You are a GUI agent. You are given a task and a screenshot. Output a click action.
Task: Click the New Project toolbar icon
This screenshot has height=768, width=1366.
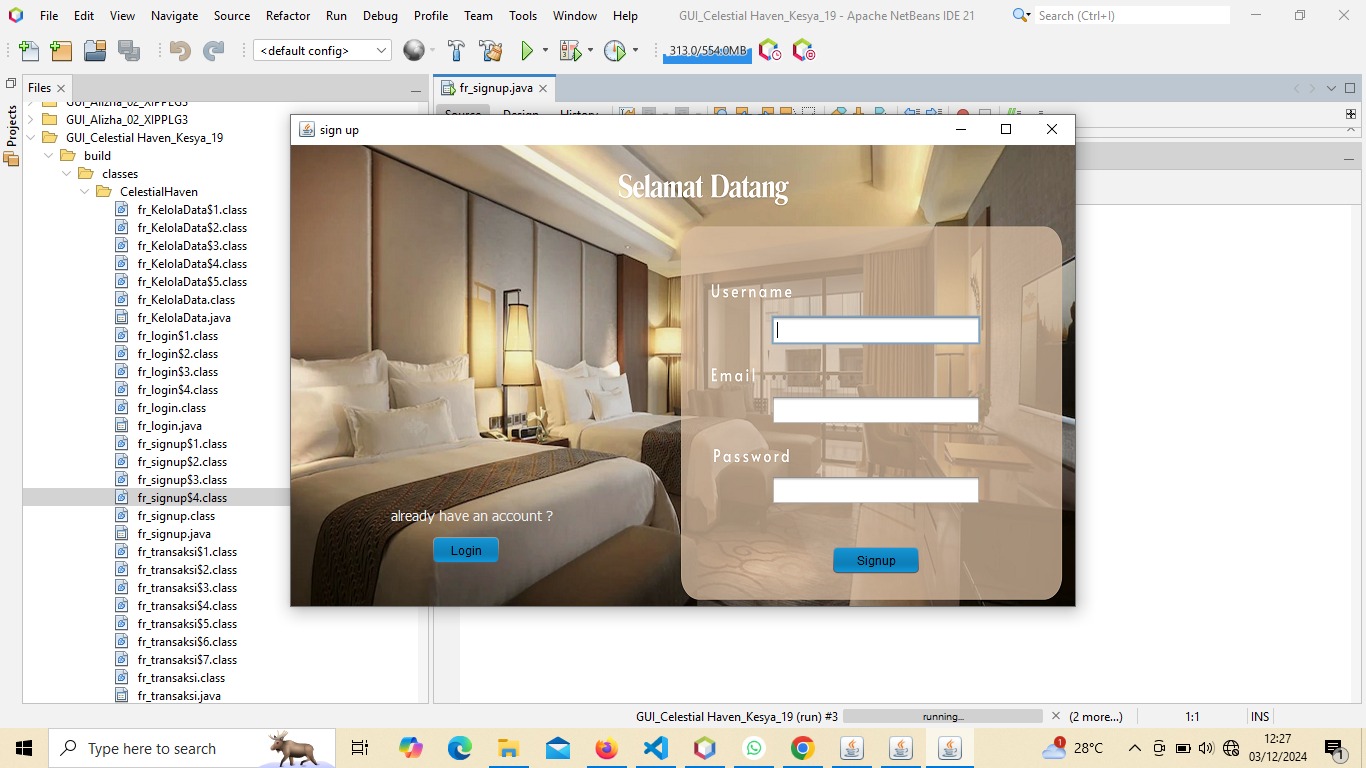pos(61,51)
